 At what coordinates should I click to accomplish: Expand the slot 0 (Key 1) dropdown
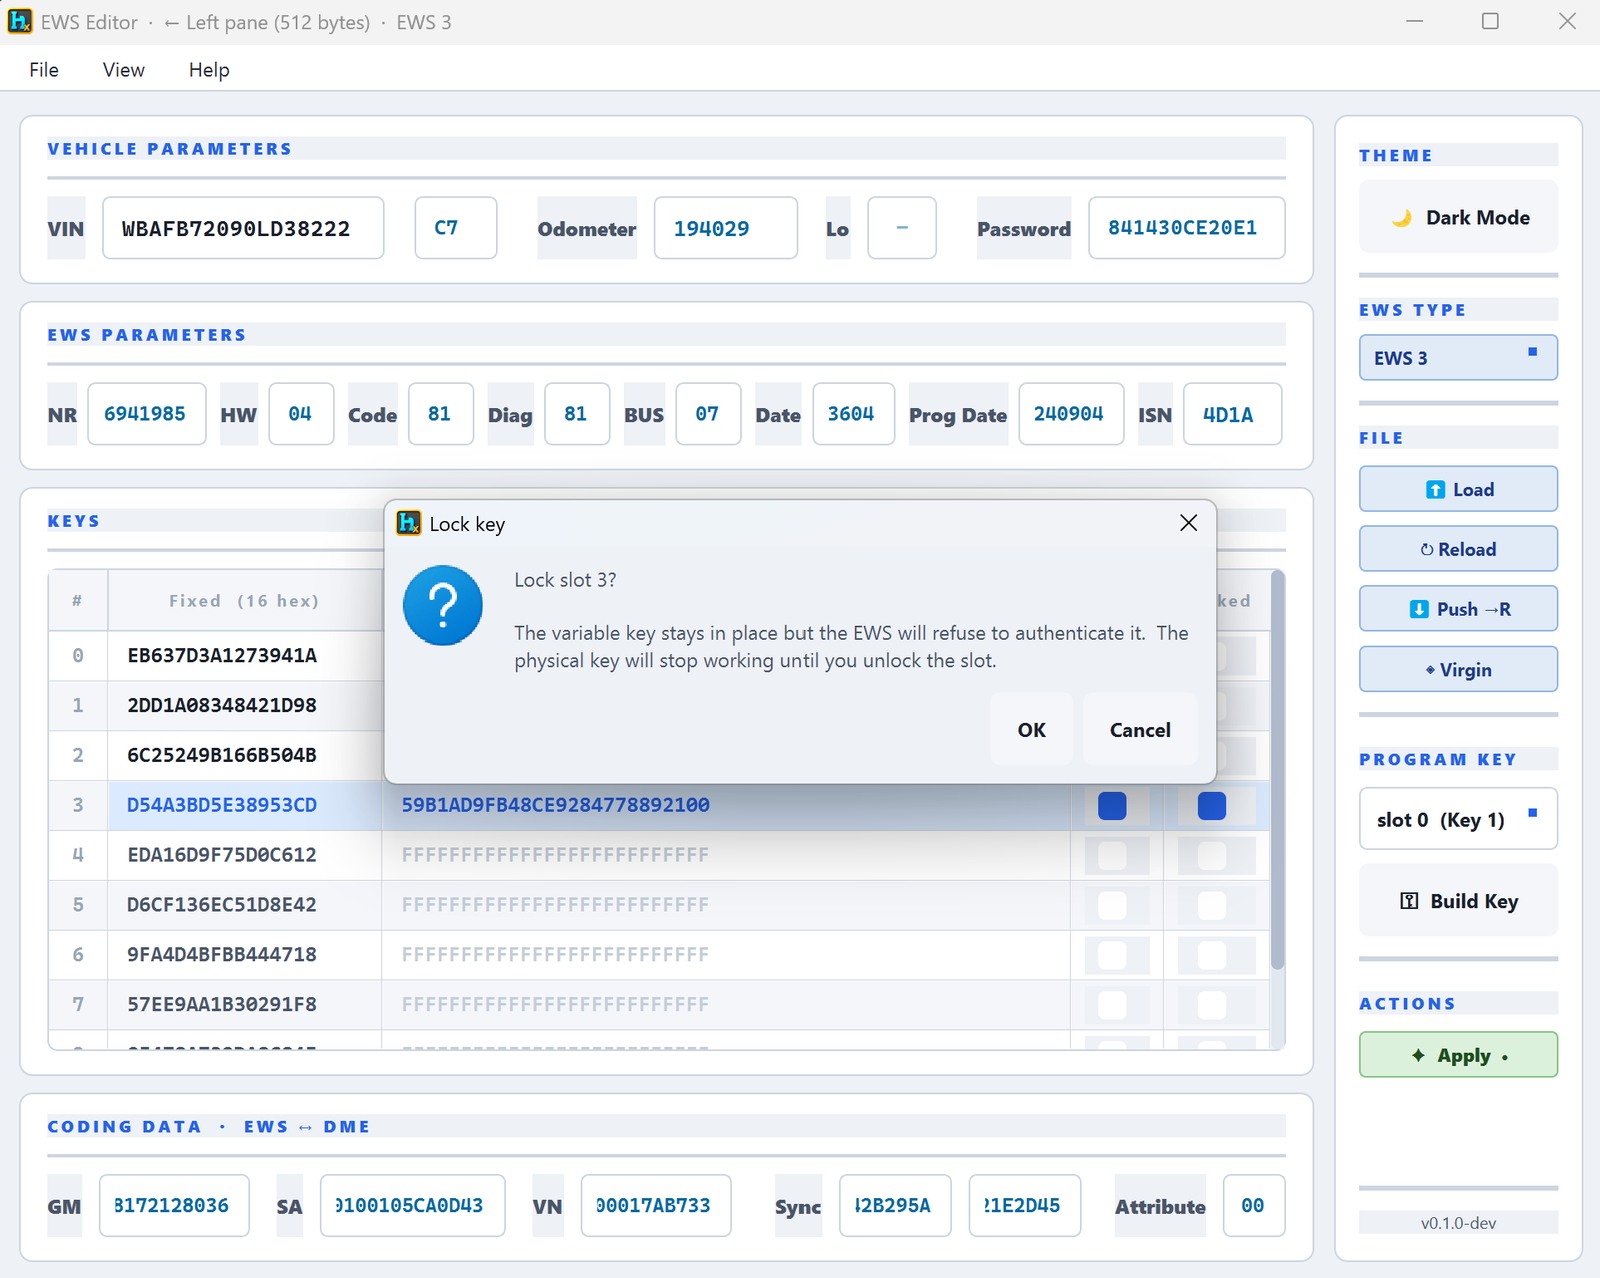[x=1458, y=819]
